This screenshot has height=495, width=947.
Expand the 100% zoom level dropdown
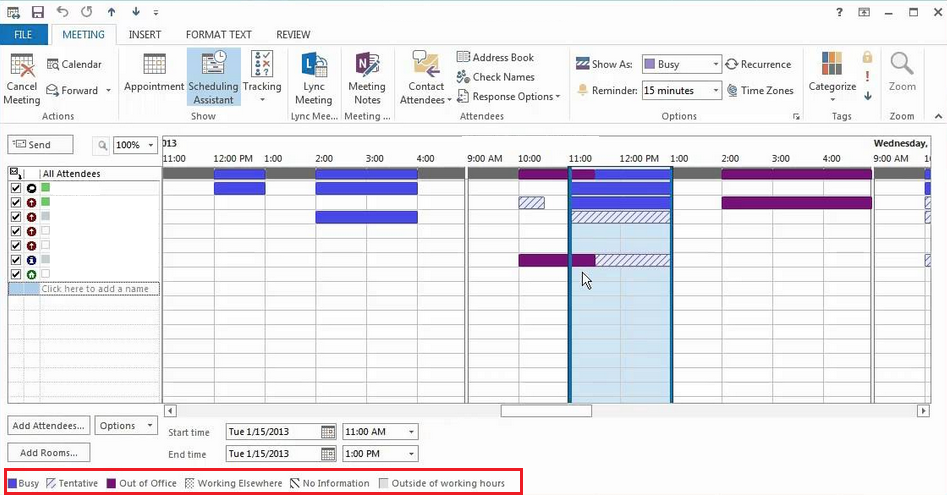151,145
